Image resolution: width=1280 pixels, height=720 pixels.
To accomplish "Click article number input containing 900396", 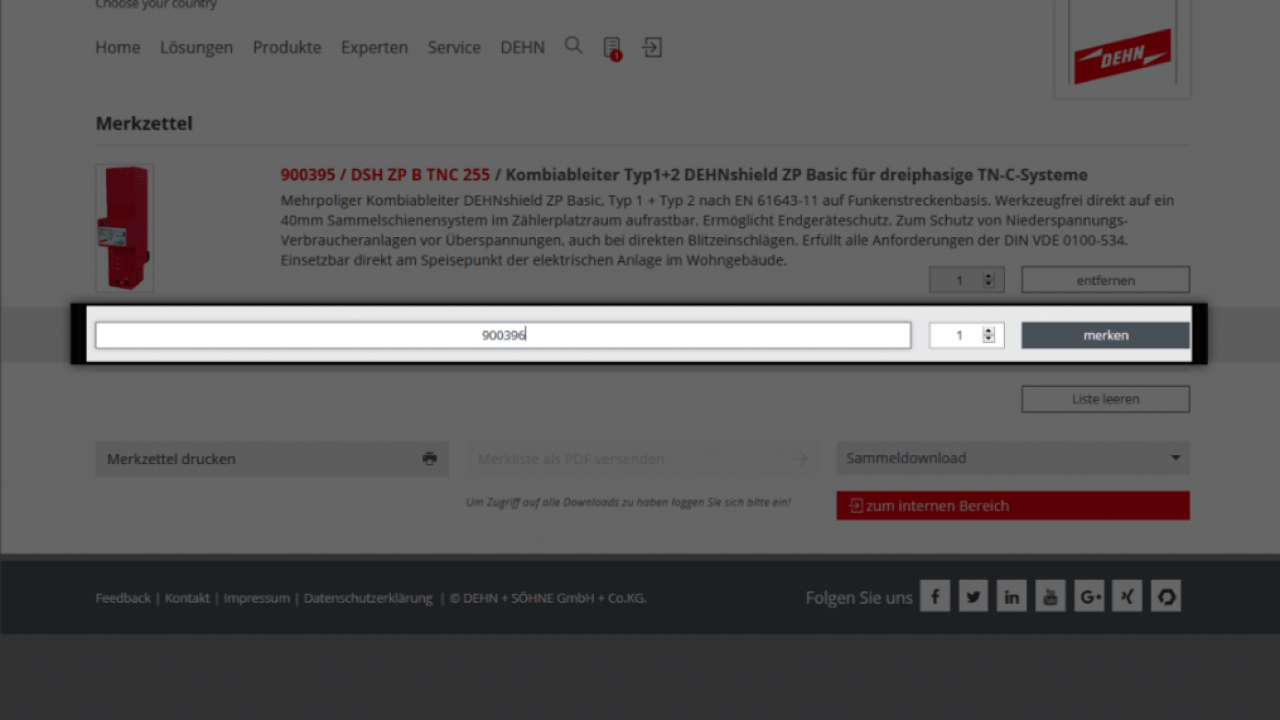I will 503,335.
